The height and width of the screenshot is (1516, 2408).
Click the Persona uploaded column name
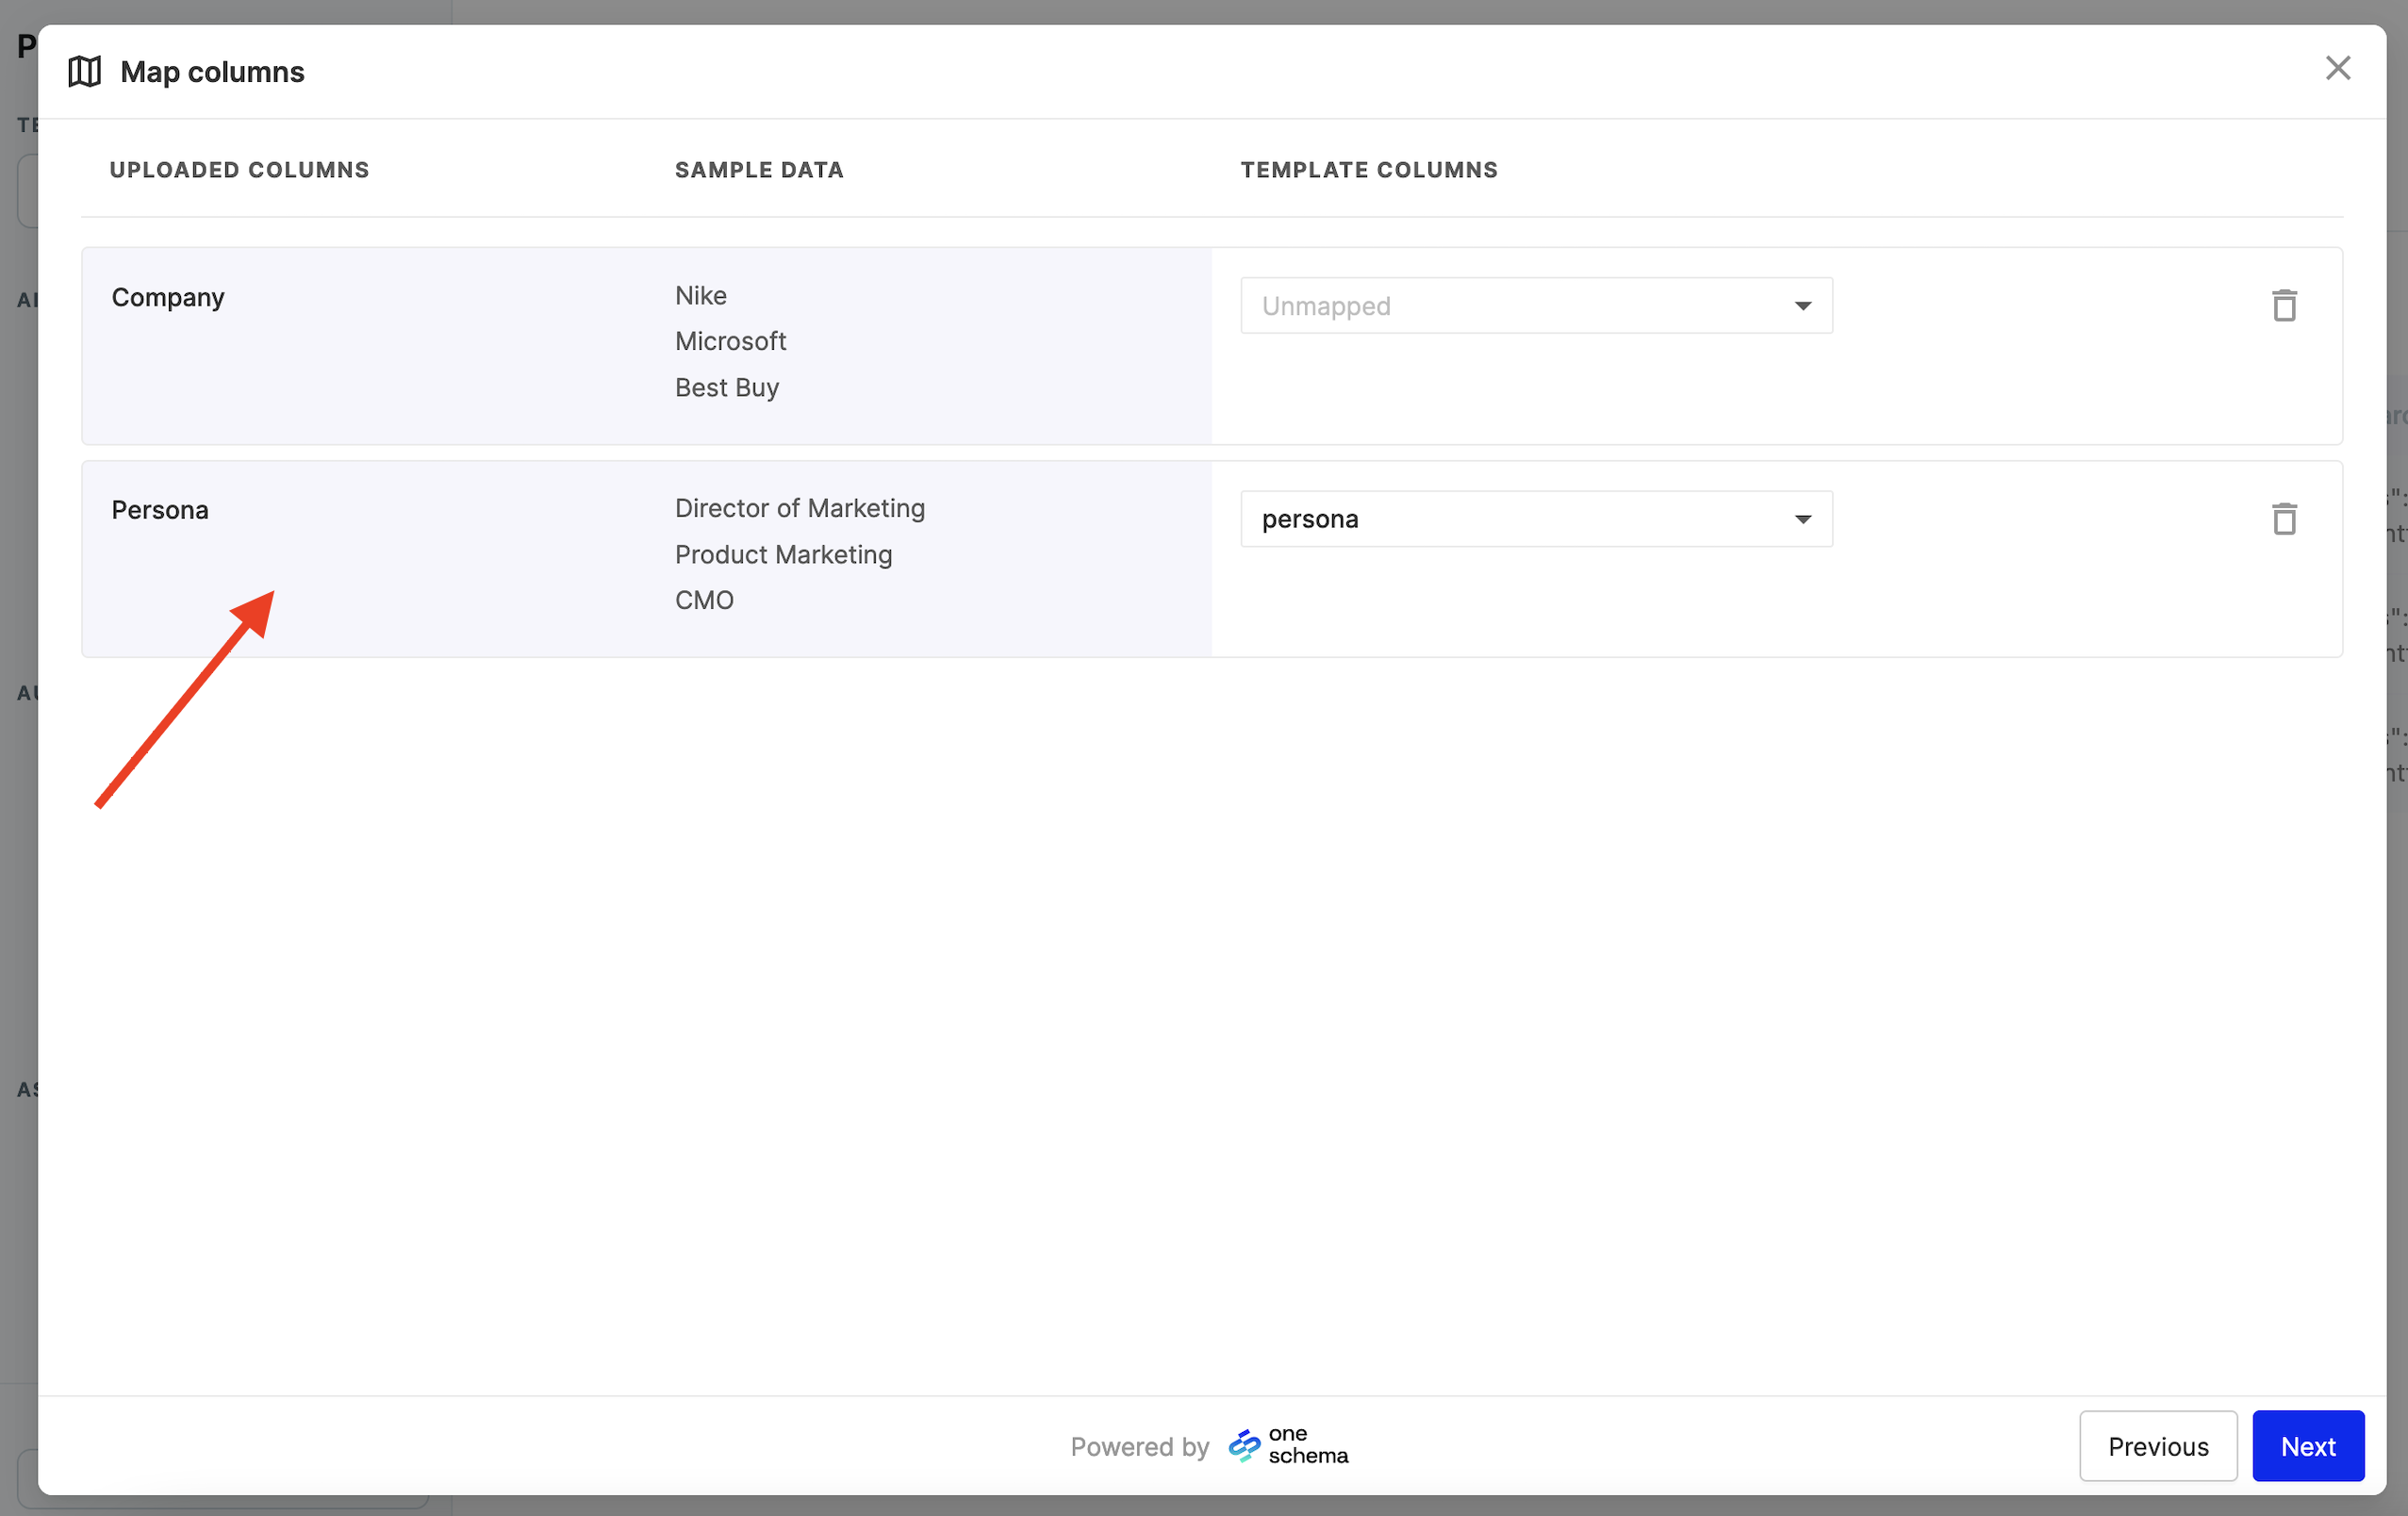click(x=160, y=510)
